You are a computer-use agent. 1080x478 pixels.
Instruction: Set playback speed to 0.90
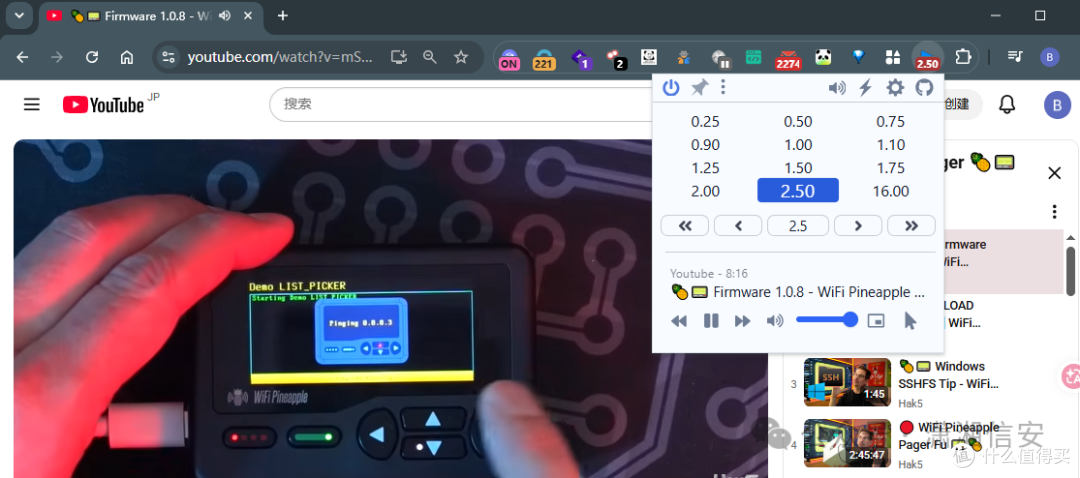pyautogui.click(x=705, y=145)
